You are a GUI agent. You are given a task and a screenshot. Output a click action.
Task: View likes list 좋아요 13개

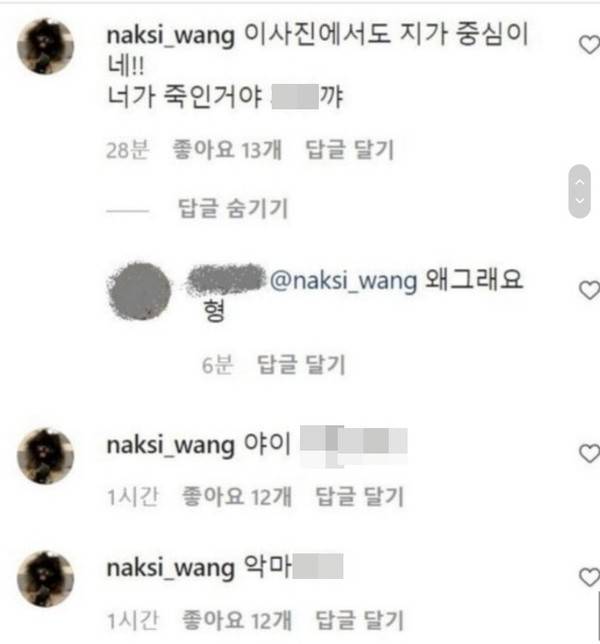coord(228,150)
